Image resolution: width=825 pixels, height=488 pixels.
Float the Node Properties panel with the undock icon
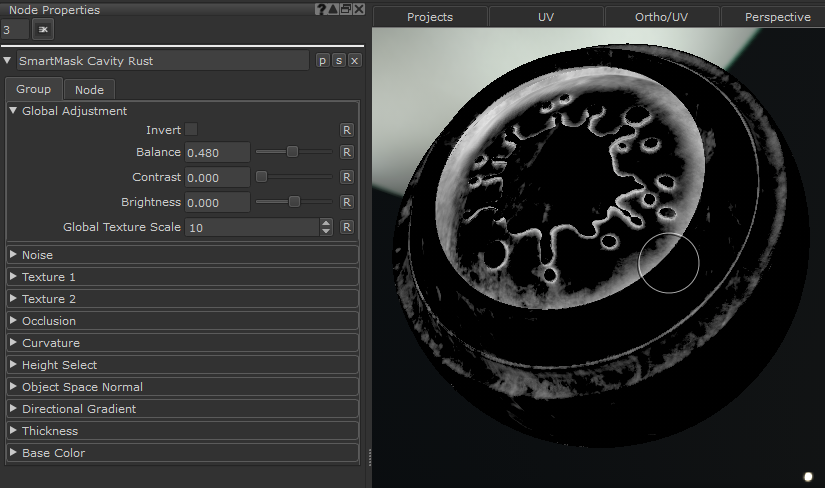point(345,10)
